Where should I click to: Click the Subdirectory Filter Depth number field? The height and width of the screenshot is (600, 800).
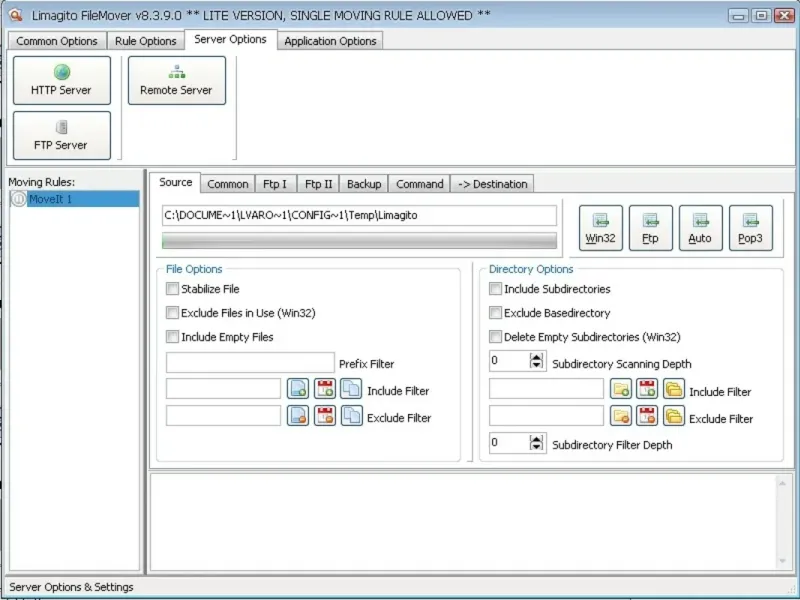(x=510, y=443)
